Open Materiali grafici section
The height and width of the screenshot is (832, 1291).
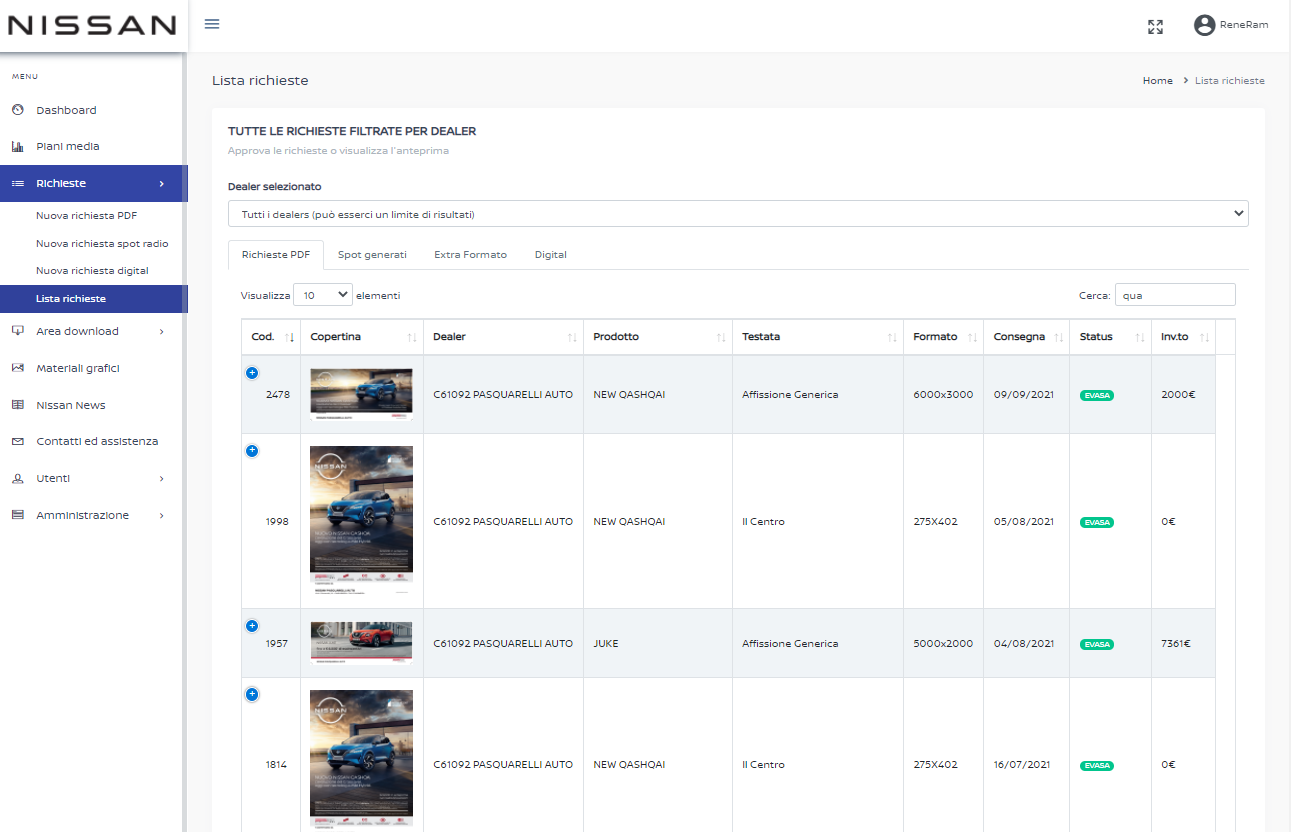78,368
